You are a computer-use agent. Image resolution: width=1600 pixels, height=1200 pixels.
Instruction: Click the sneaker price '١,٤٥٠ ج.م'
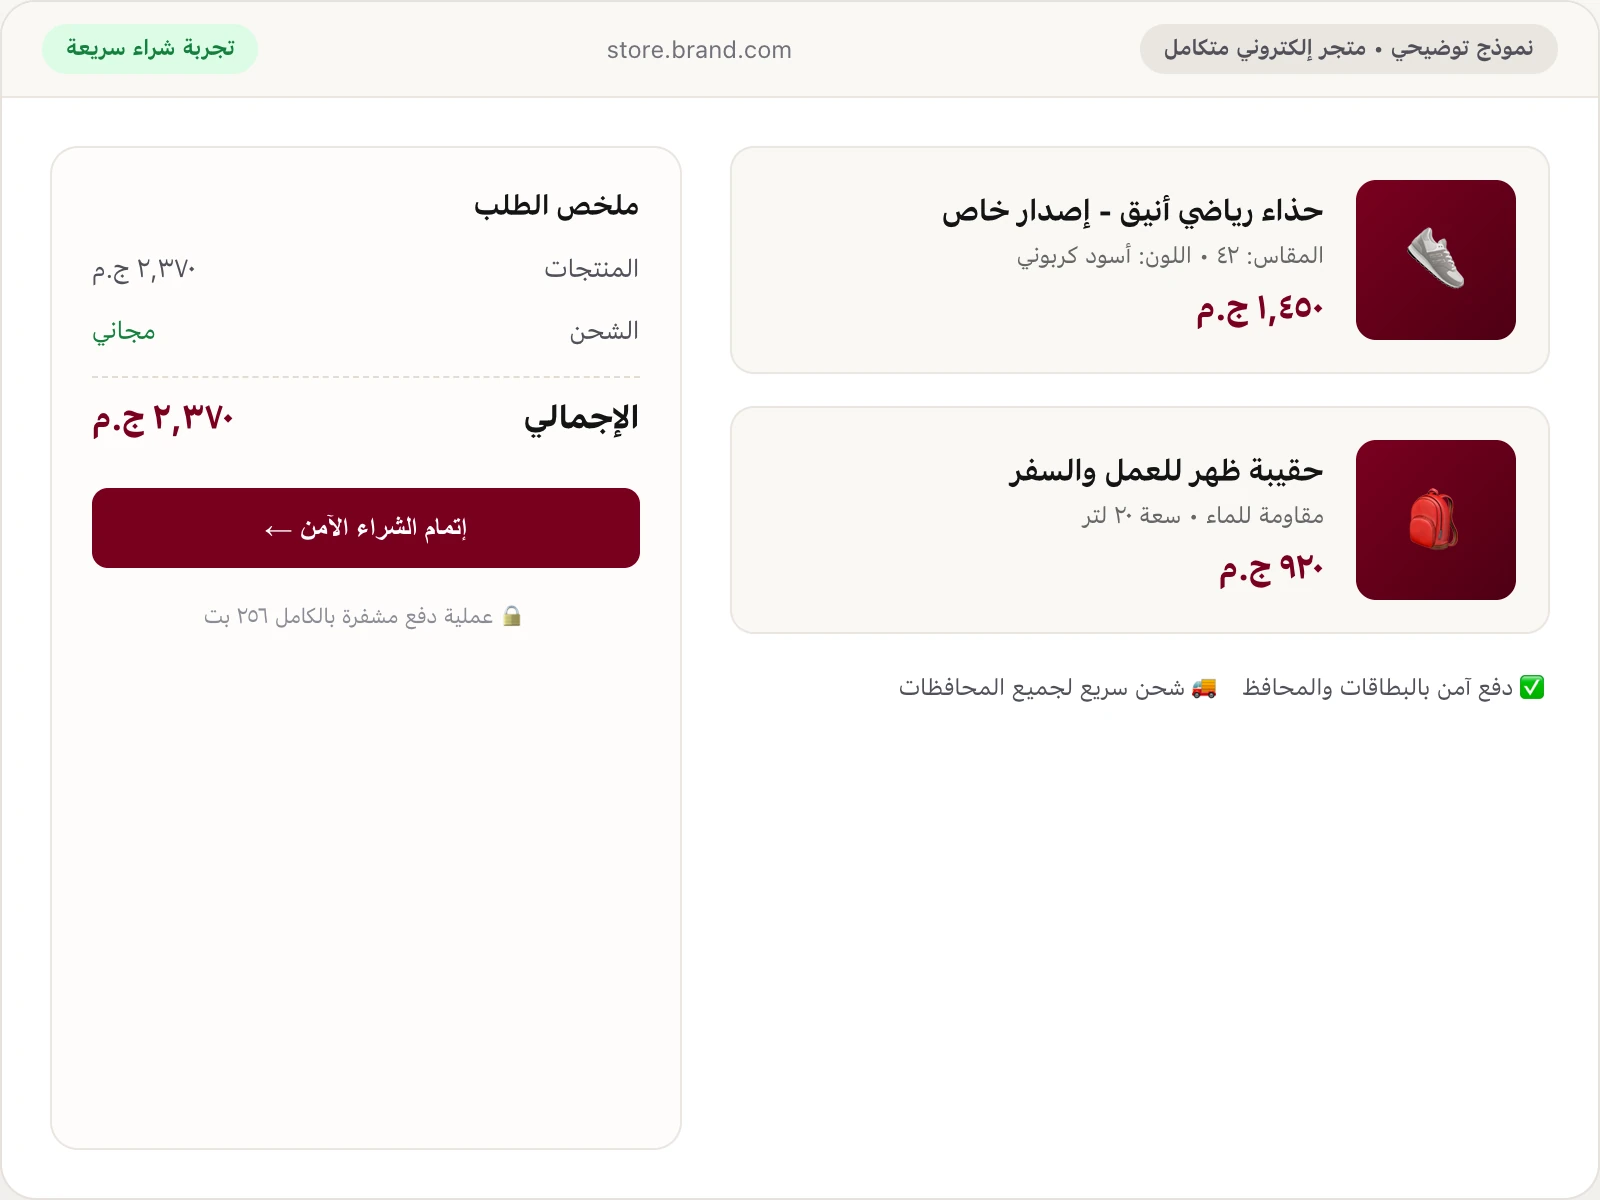tap(1260, 309)
